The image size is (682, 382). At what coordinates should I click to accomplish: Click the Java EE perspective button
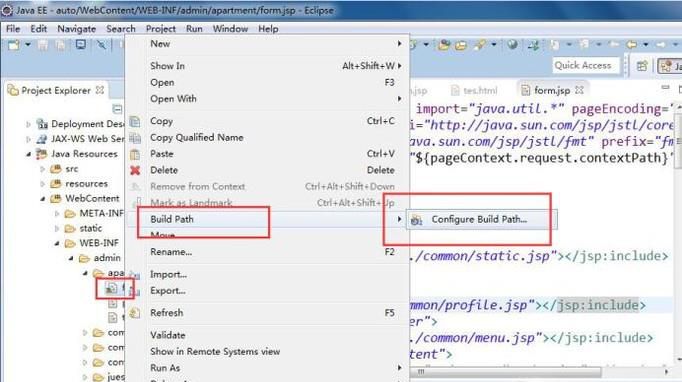(670, 66)
